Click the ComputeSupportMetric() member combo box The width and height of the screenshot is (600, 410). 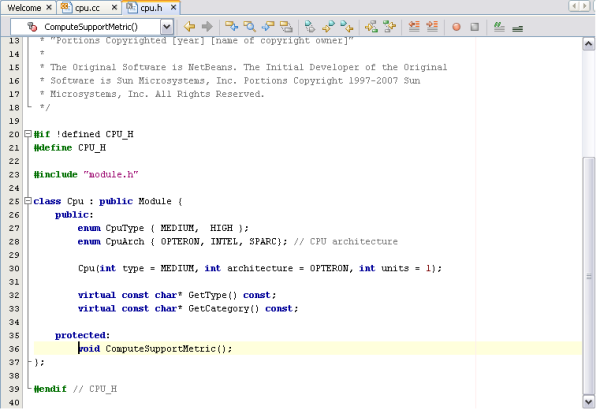click(x=92, y=27)
